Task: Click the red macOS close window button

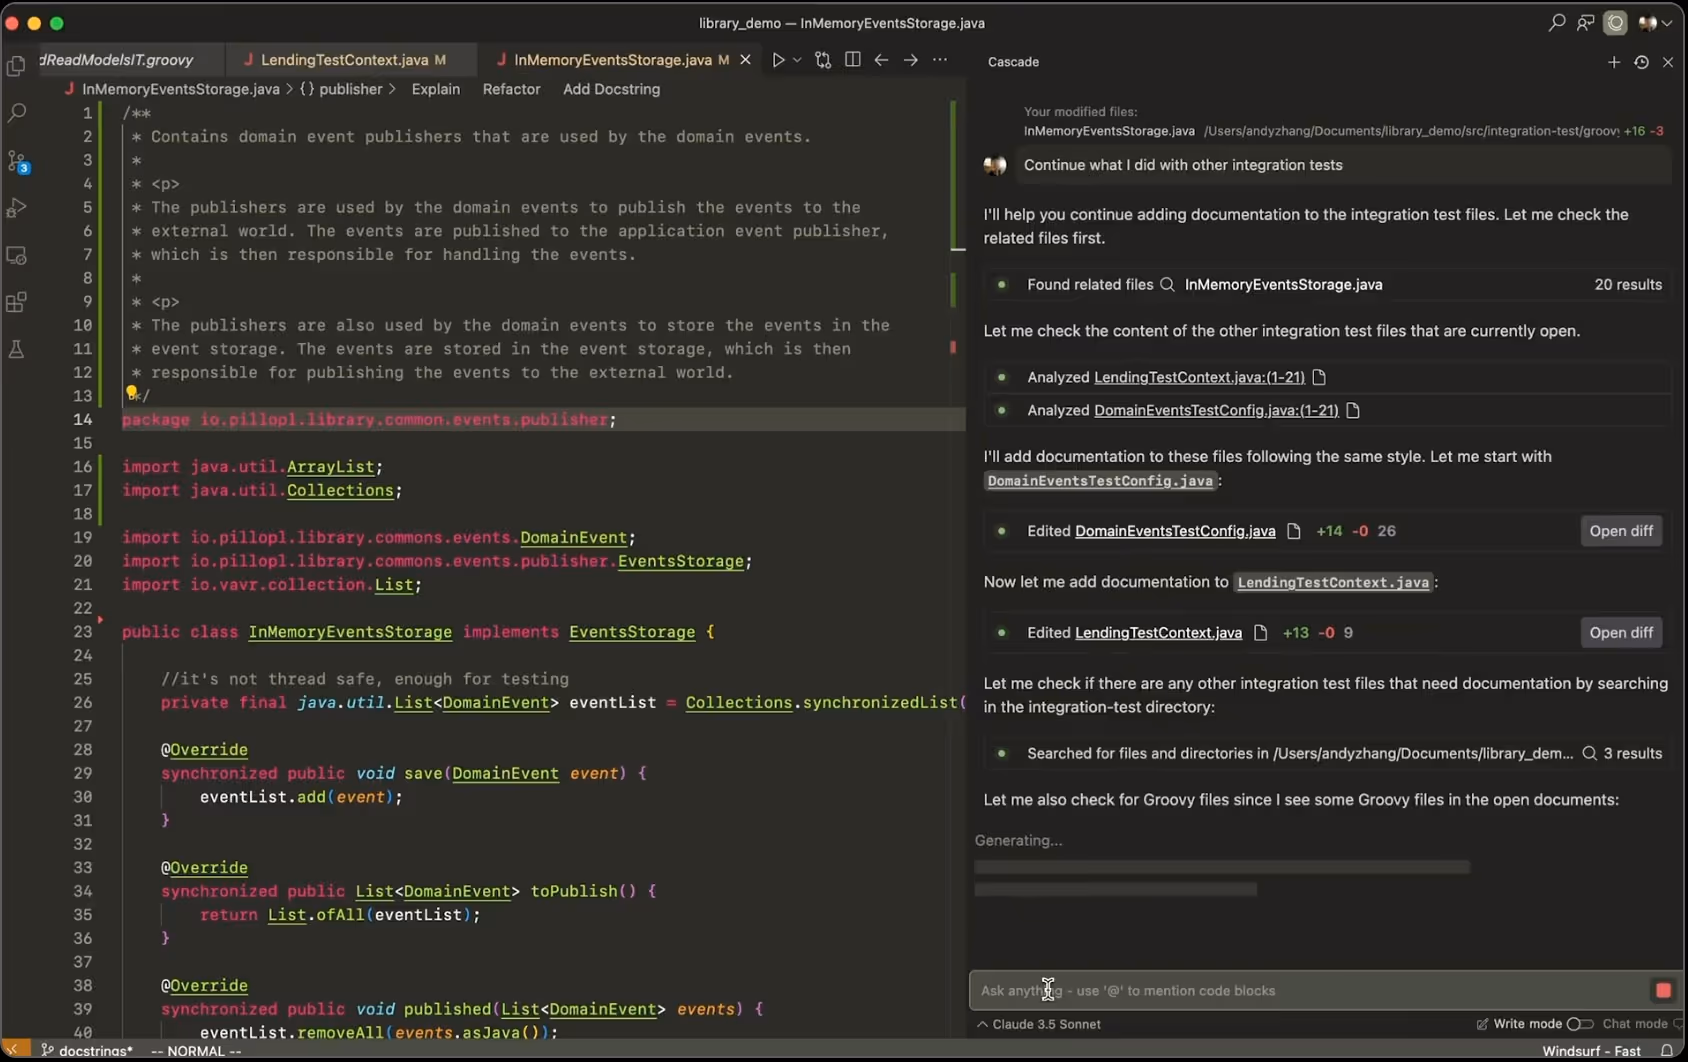Action: tap(12, 22)
